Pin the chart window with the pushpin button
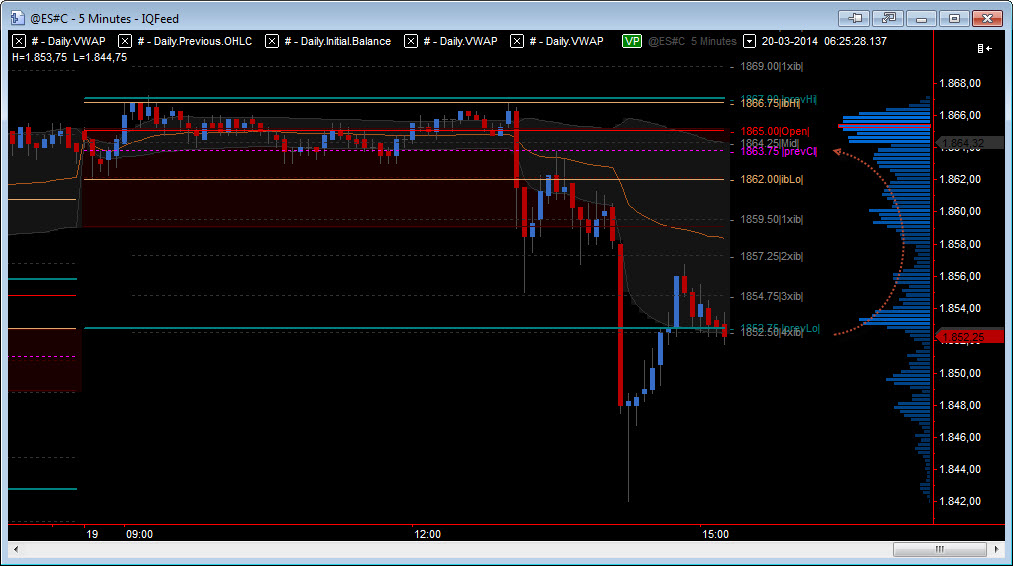The image size is (1013, 566). [x=854, y=18]
